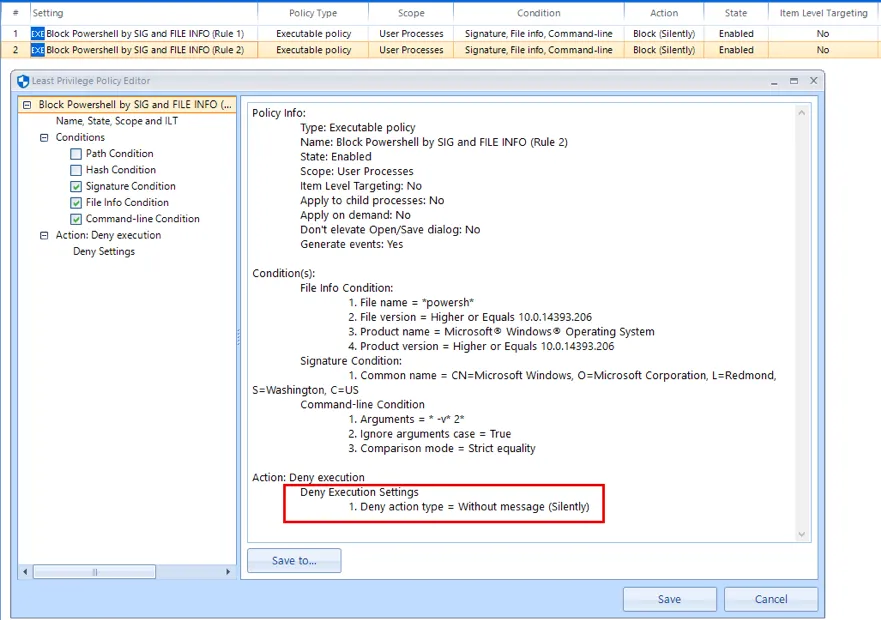The height and width of the screenshot is (620, 881).
Task: Enable the Path Condition checkbox
Action: [x=76, y=154]
